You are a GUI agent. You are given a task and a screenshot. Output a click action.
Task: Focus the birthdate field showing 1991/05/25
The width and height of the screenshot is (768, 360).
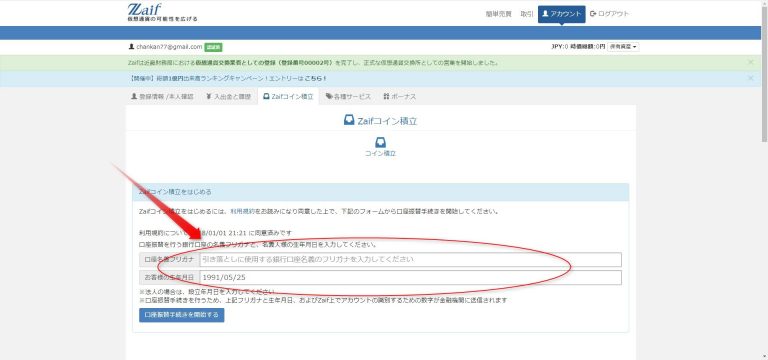pos(410,278)
